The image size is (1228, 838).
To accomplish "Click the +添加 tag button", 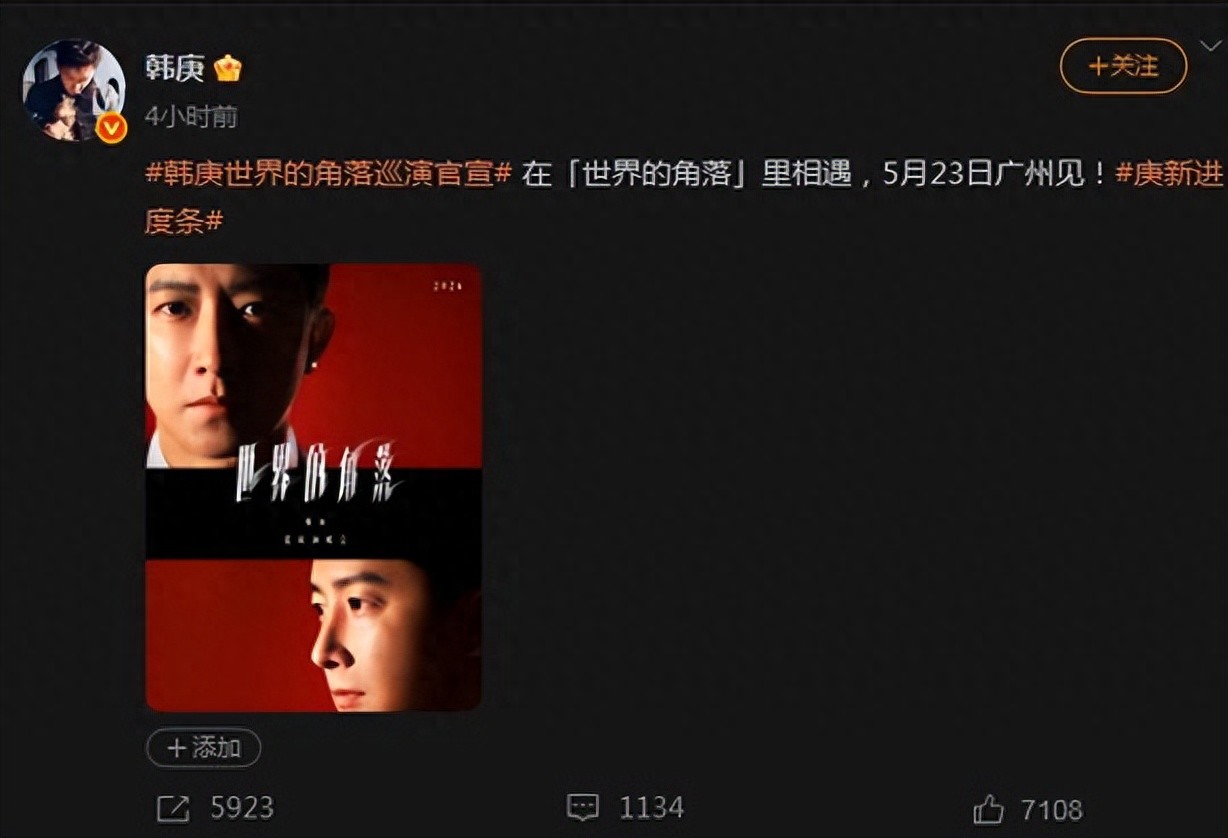I will coord(203,747).
